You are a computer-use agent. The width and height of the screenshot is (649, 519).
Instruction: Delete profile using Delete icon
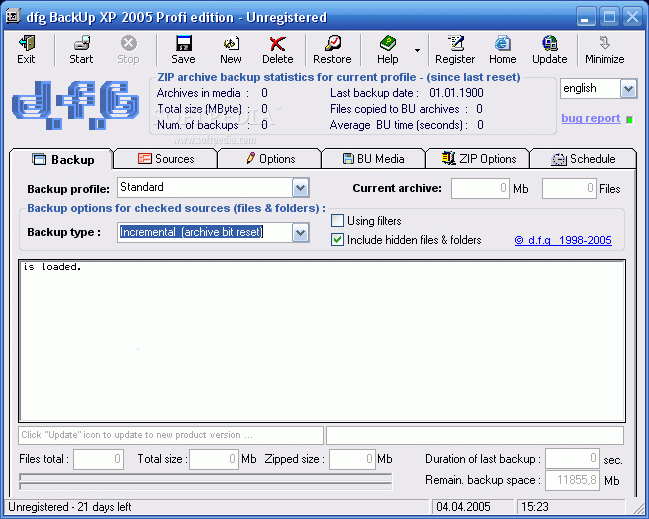click(278, 50)
